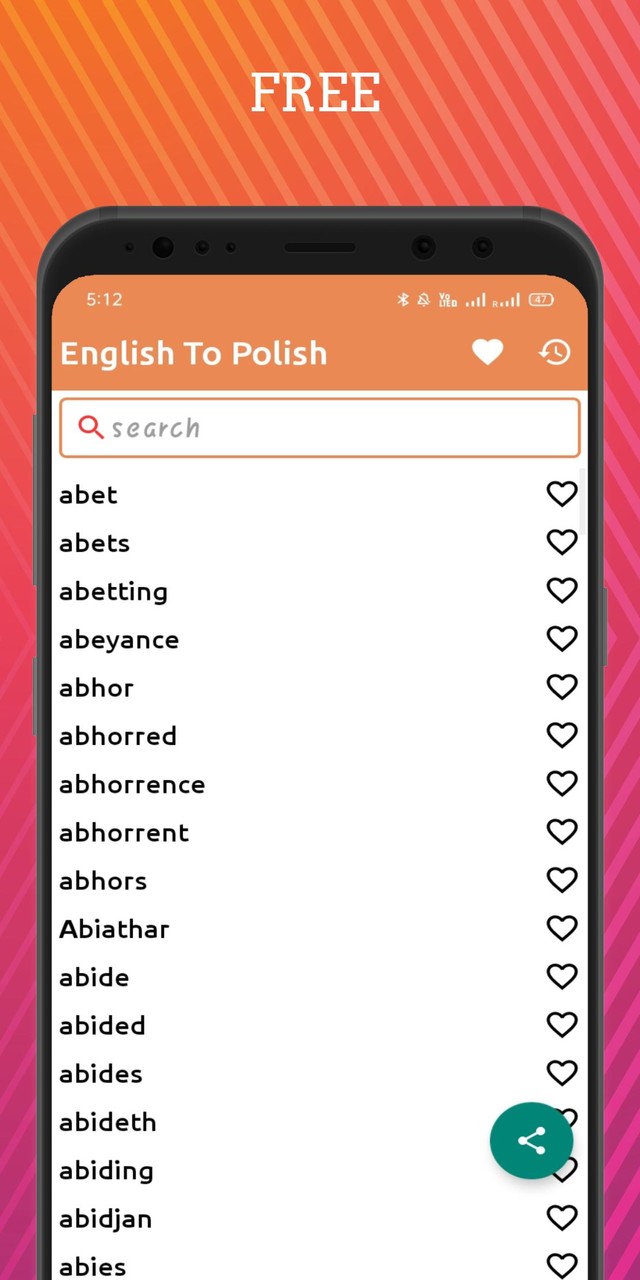The width and height of the screenshot is (640, 1280).
Task: Favorite the word 'abhor'
Action: tap(561, 687)
